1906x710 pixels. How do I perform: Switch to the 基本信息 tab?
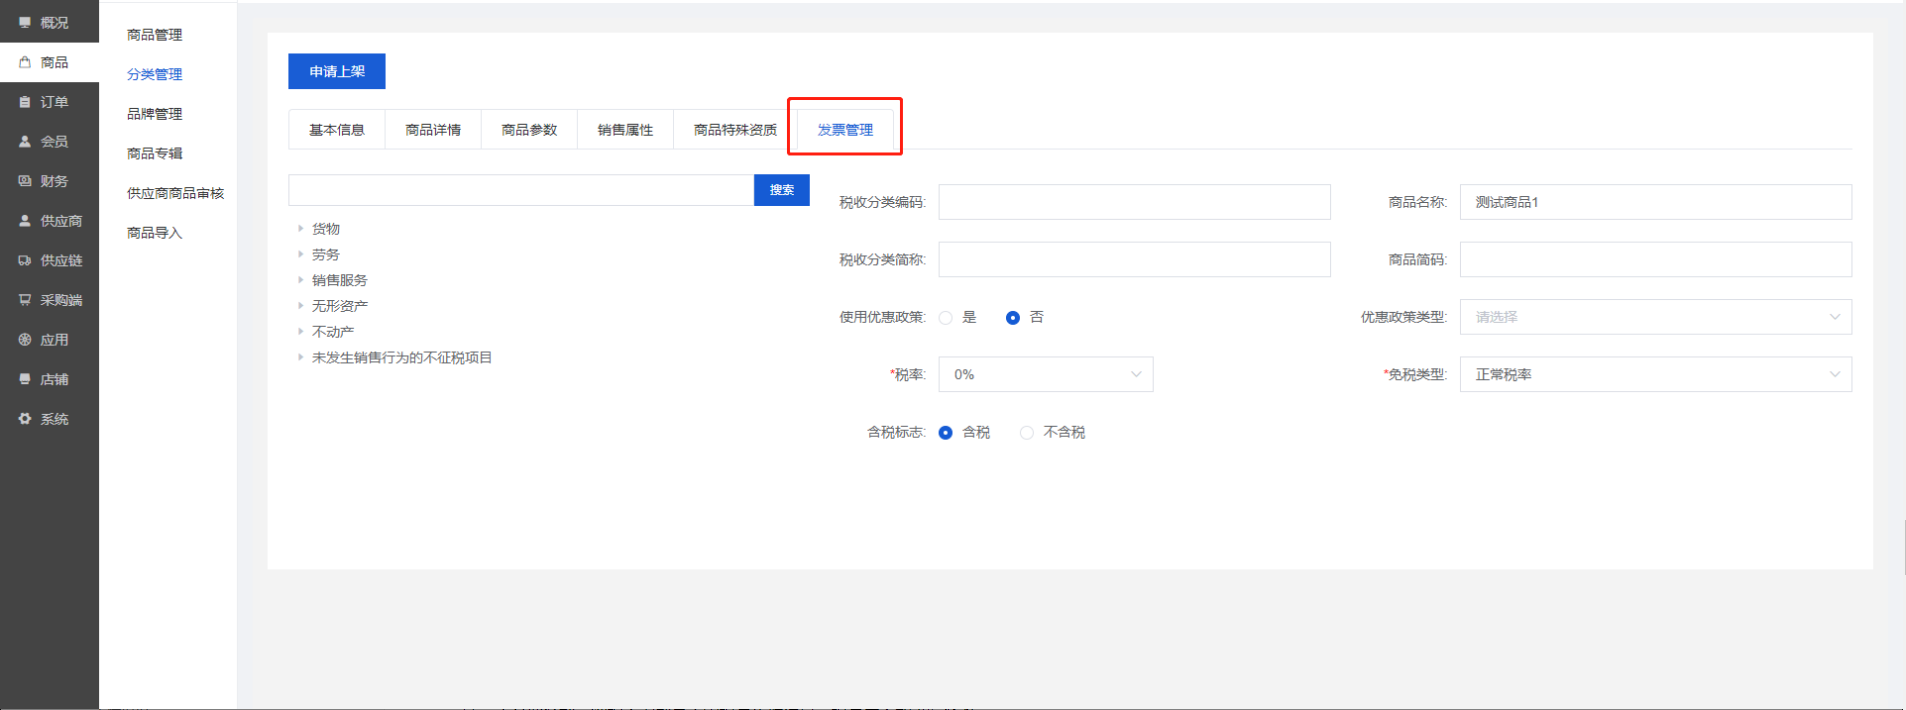[x=337, y=130]
